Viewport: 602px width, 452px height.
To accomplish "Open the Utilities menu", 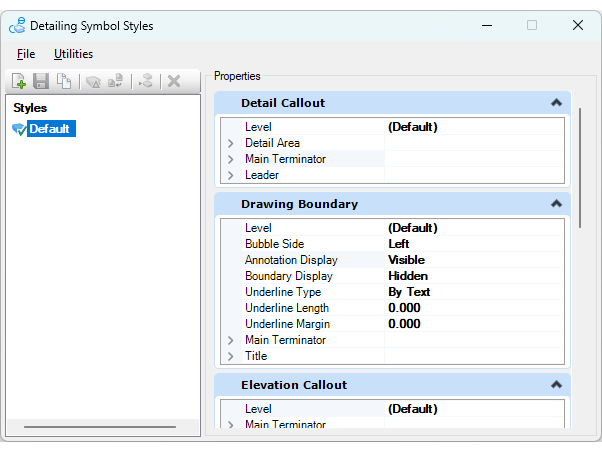I will point(73,54).
